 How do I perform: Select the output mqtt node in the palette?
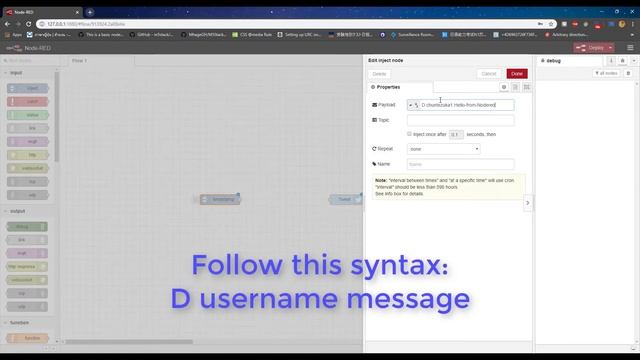[x=27, y=253]
